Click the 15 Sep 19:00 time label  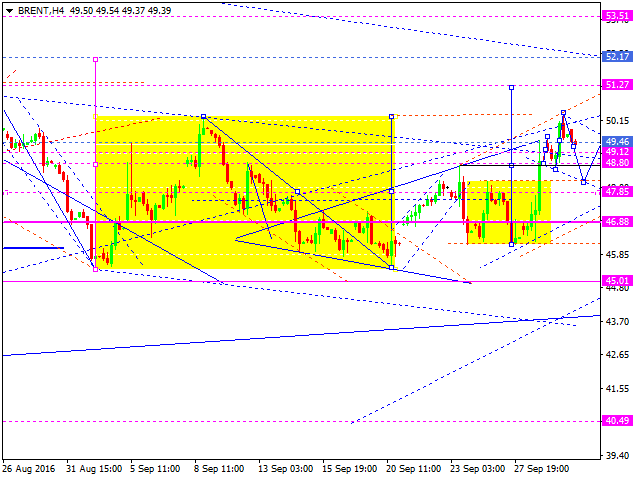pyautogui.click(x=350, y=469)
